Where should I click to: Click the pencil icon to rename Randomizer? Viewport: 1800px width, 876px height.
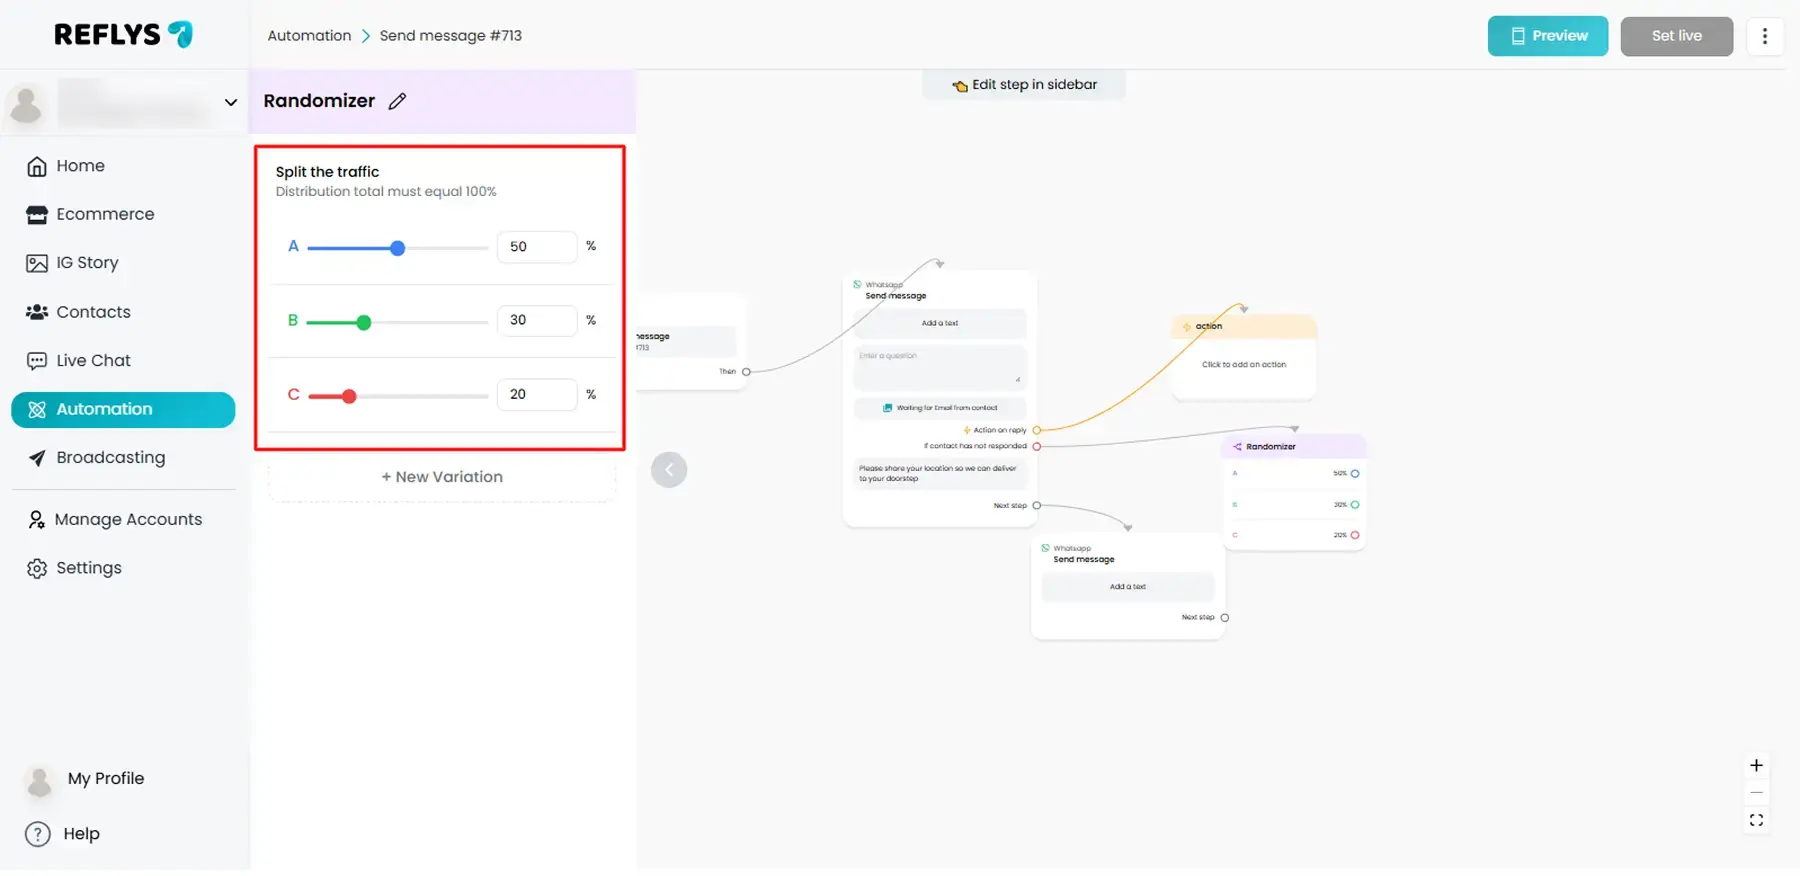[397, 101]
